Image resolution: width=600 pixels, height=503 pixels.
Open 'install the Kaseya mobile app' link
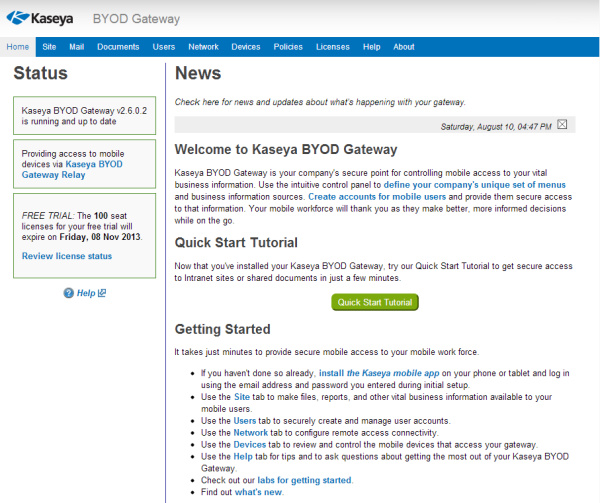pos(379,373)
